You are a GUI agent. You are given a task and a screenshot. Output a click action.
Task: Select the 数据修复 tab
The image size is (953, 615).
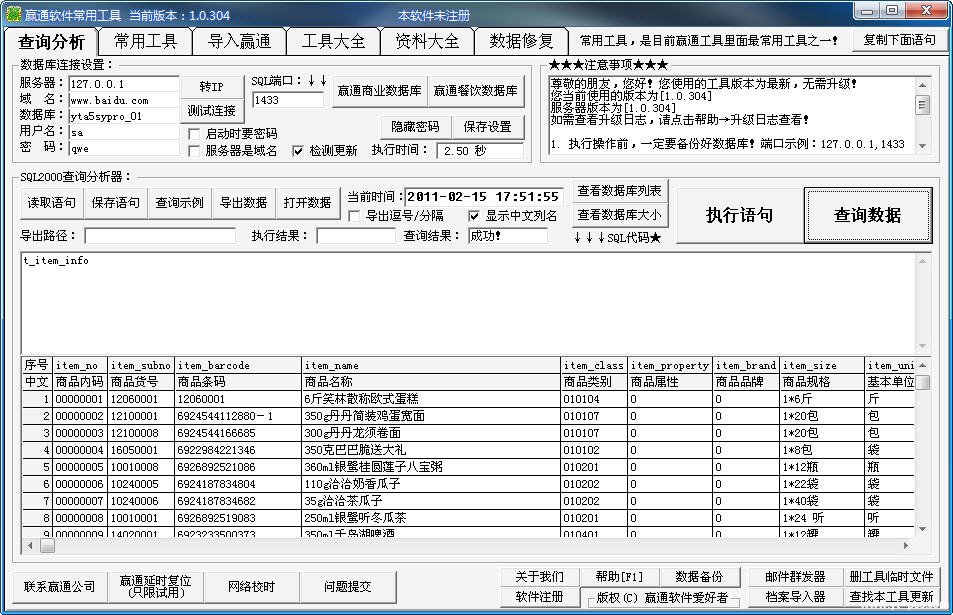(x=521, y=41)
